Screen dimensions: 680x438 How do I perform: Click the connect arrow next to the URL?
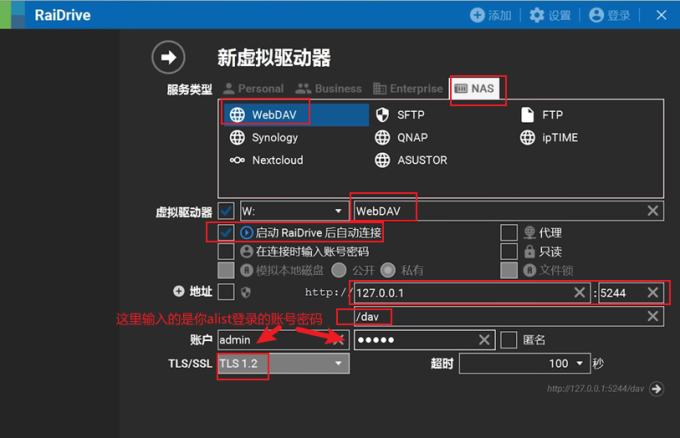657,389
